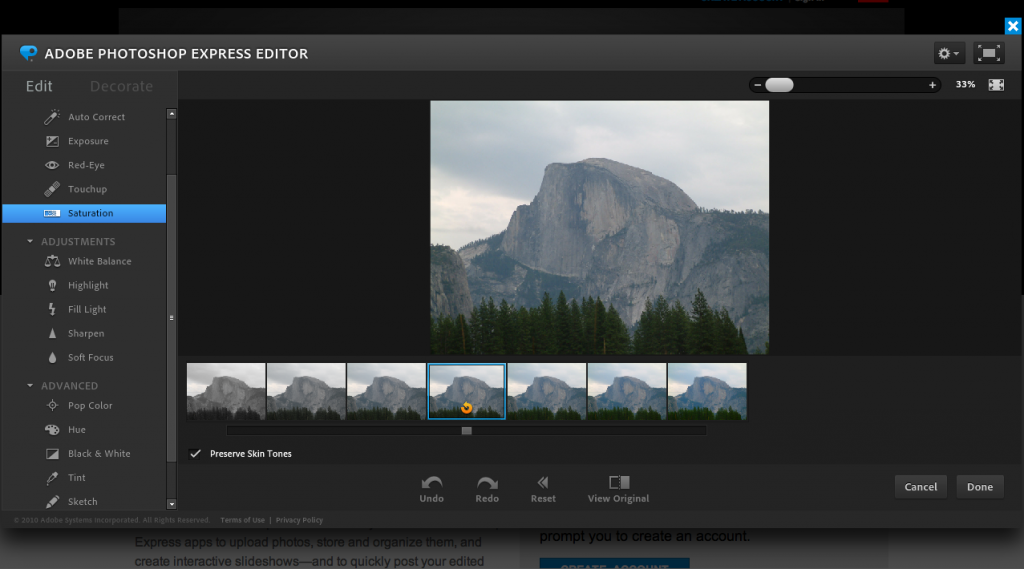Switch to the Edit tab

[x=39, y=86]
